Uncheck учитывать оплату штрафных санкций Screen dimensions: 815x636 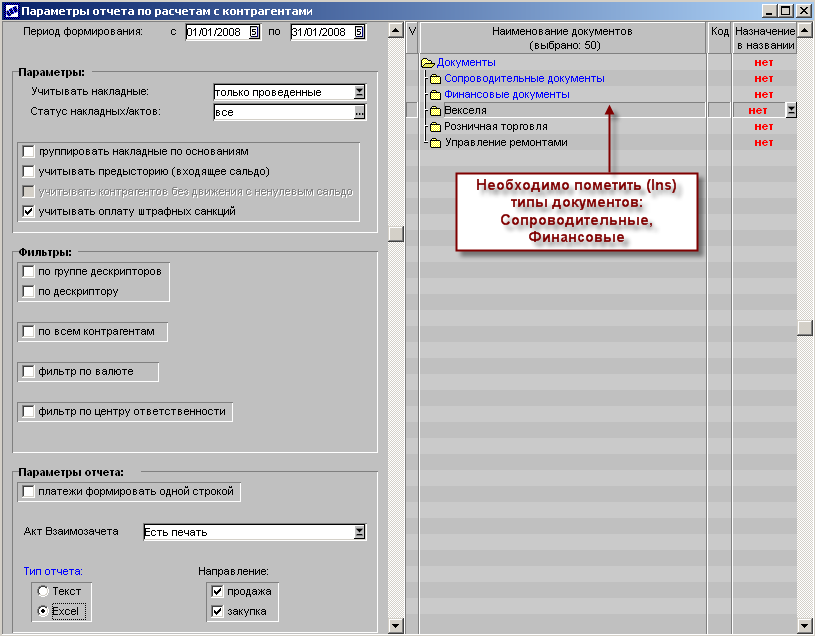pos(29,211)
